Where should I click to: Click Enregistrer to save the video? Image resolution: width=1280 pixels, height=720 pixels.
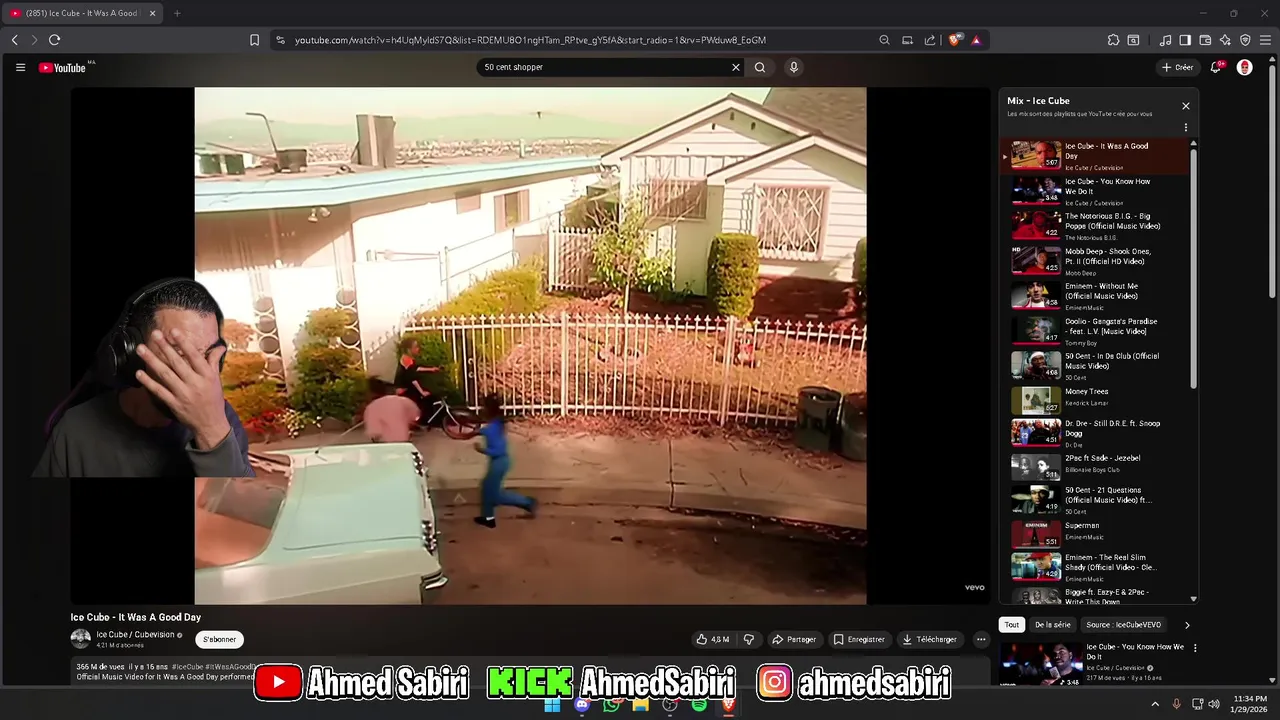click(x=859, y=639)
